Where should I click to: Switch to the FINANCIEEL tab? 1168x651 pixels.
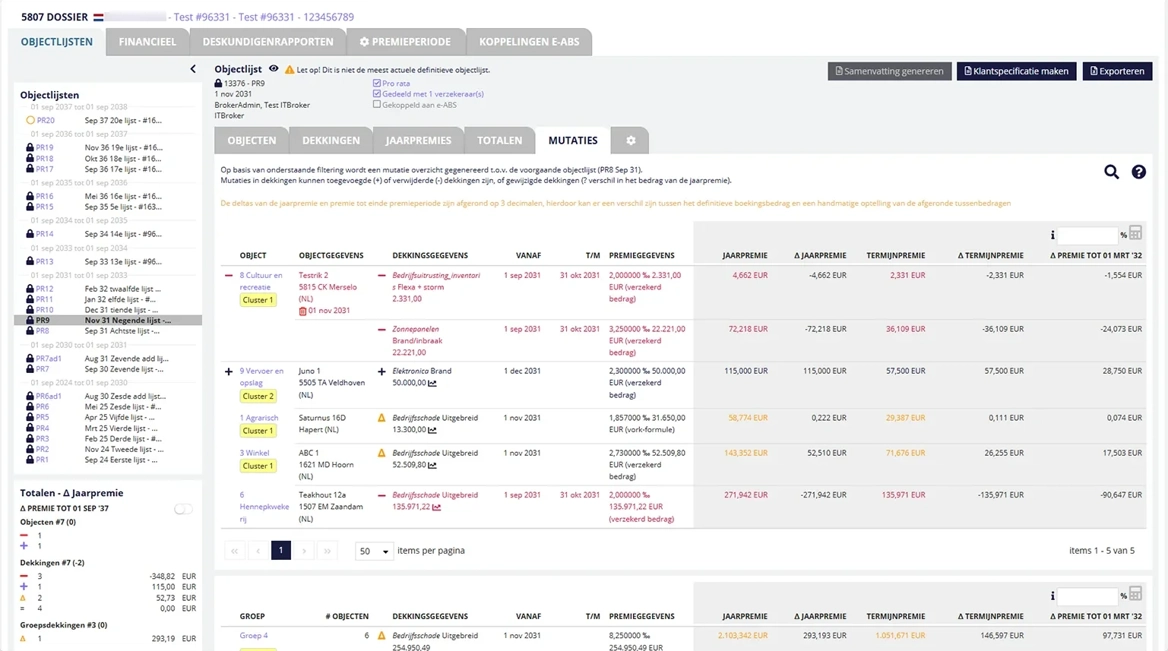(147, 41)
